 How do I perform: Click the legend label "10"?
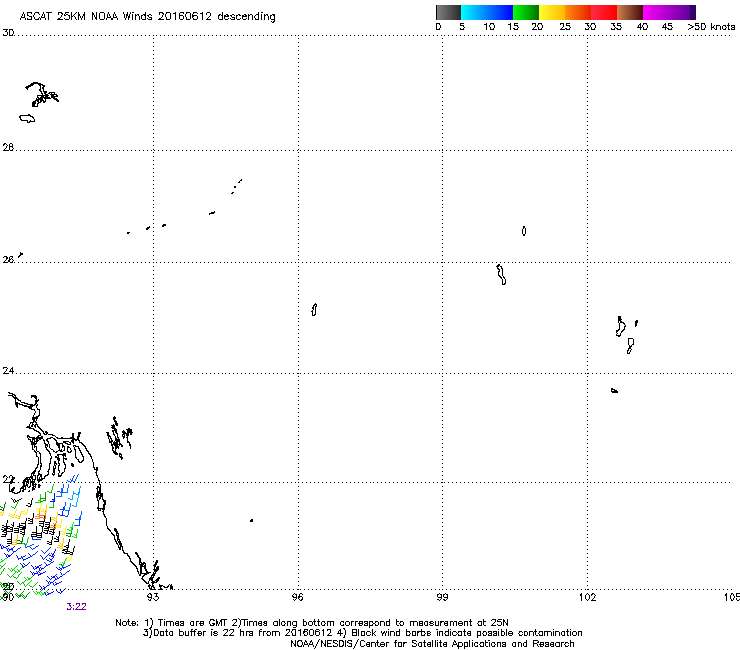(489, 27)
